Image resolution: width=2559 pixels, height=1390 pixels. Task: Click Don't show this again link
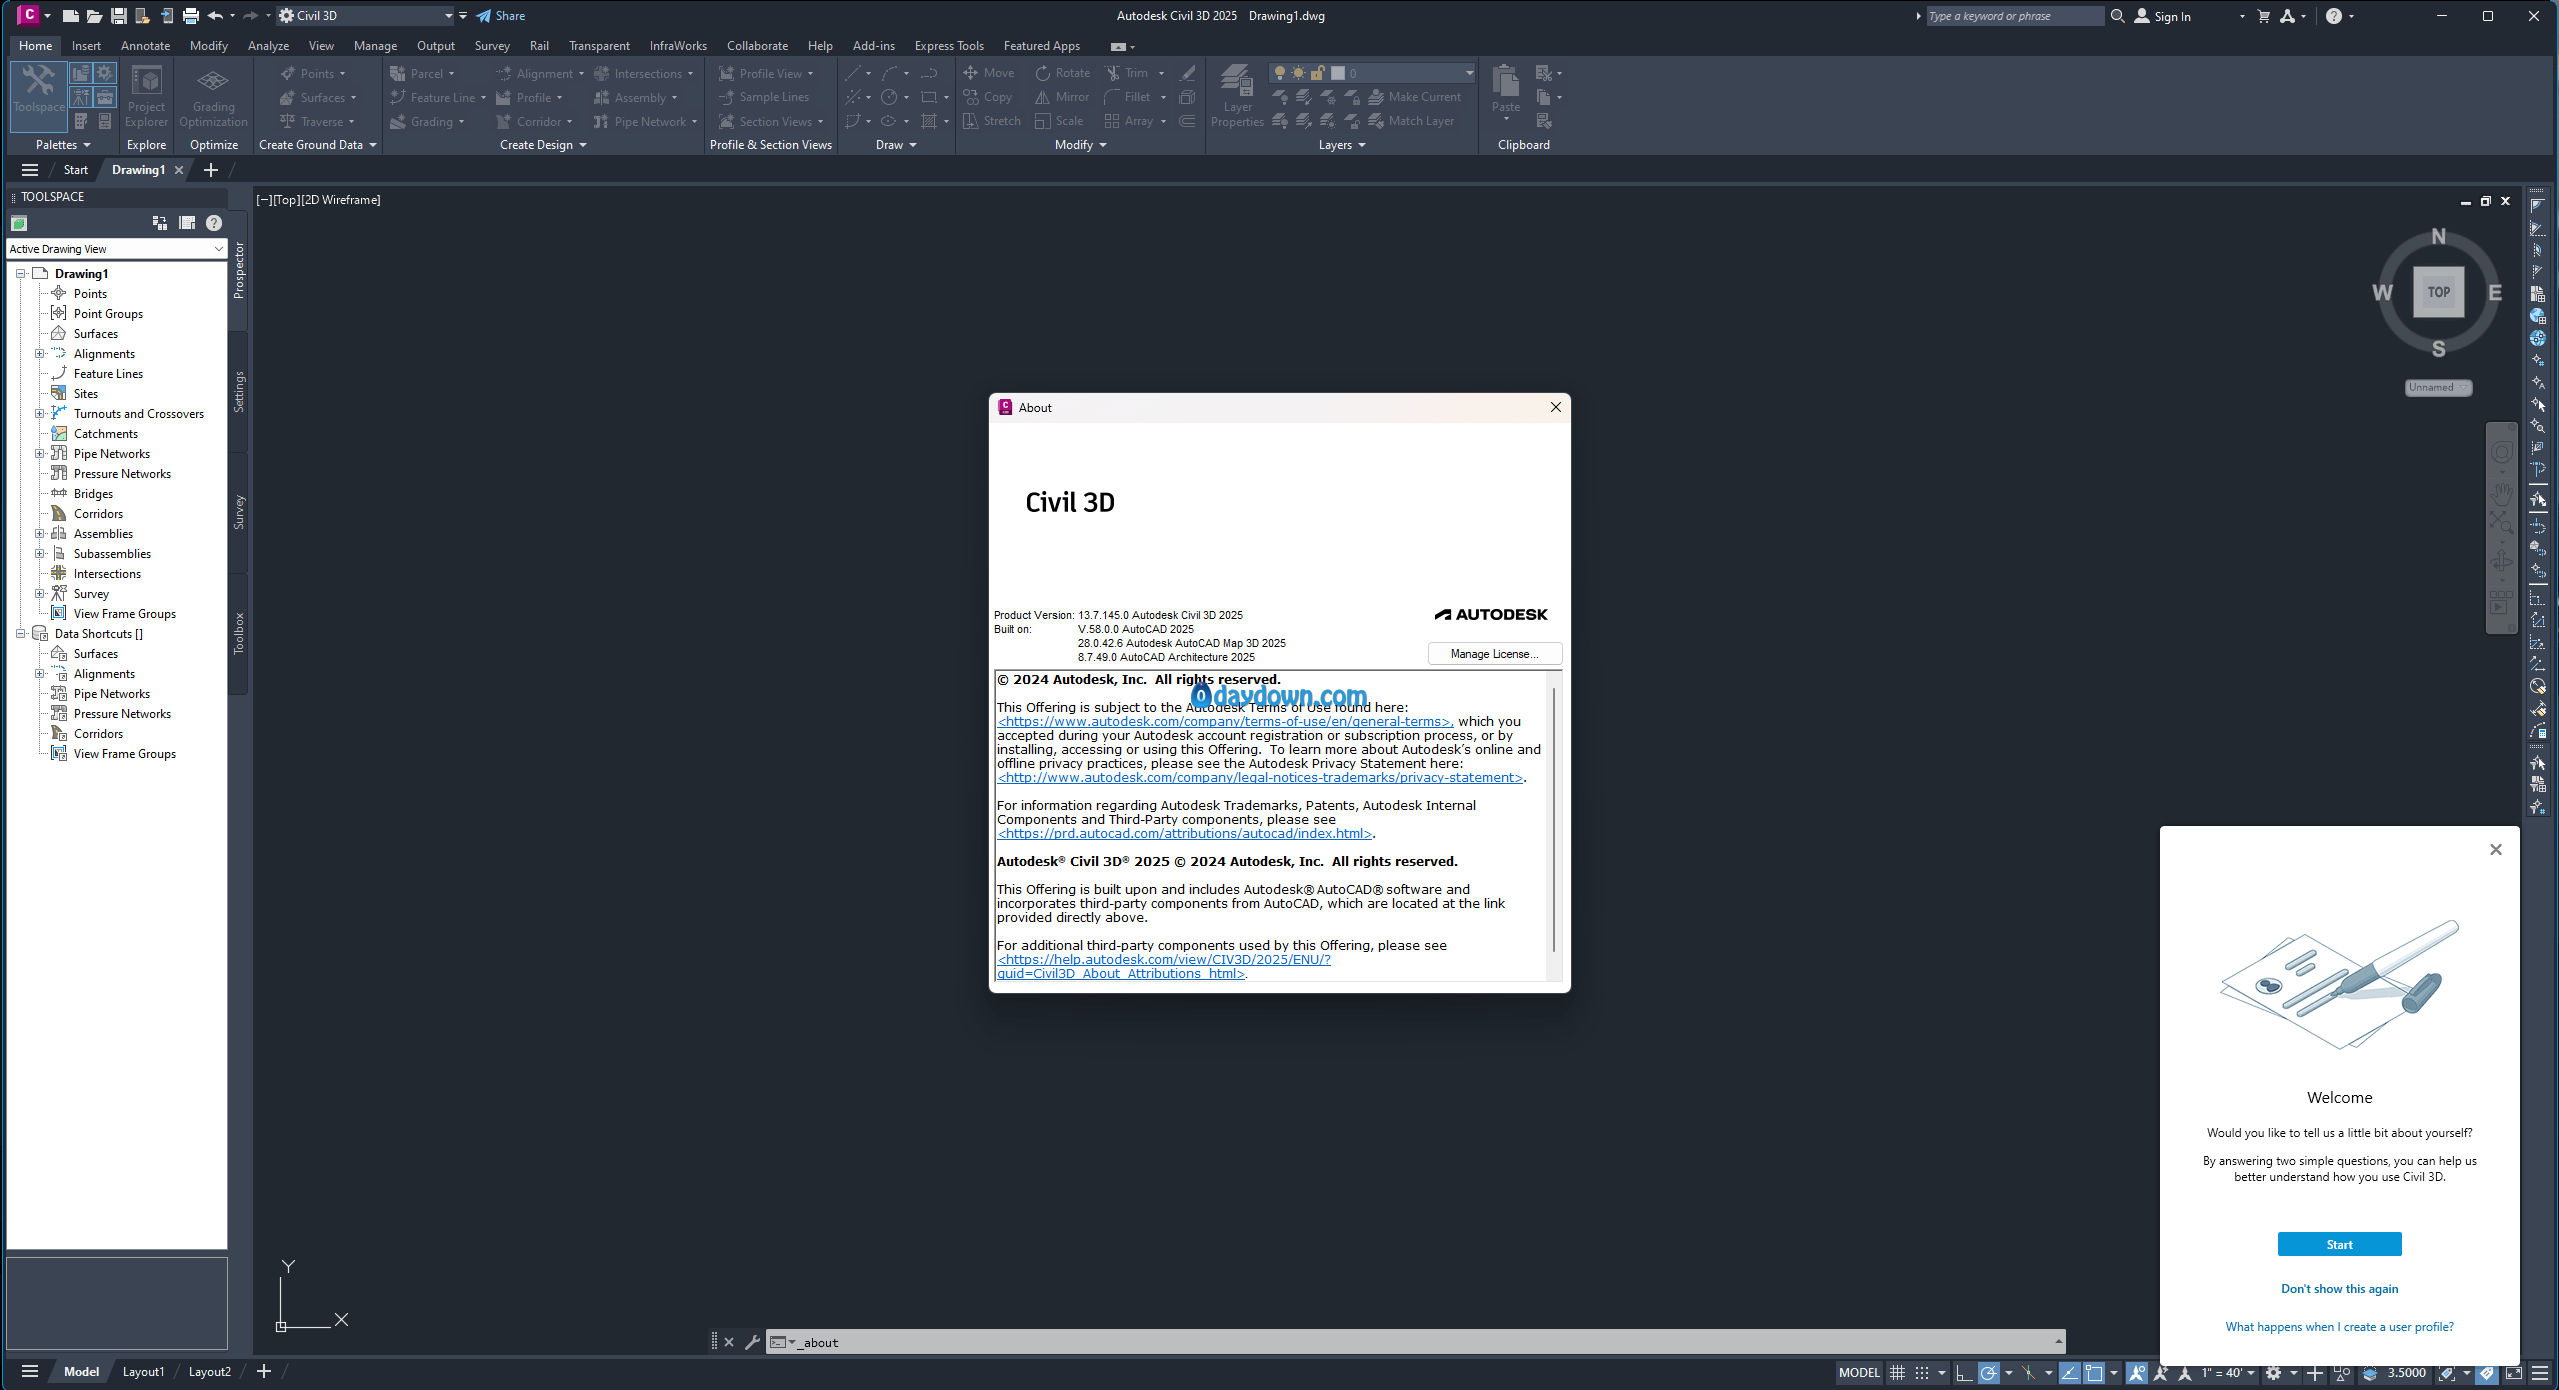pos(2339,1289)
